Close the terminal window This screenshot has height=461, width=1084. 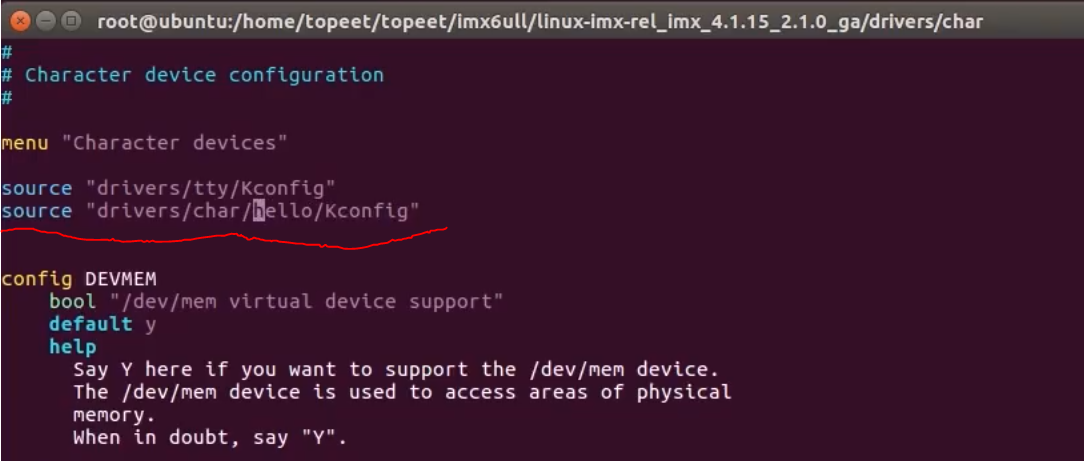tap(21, 21)
